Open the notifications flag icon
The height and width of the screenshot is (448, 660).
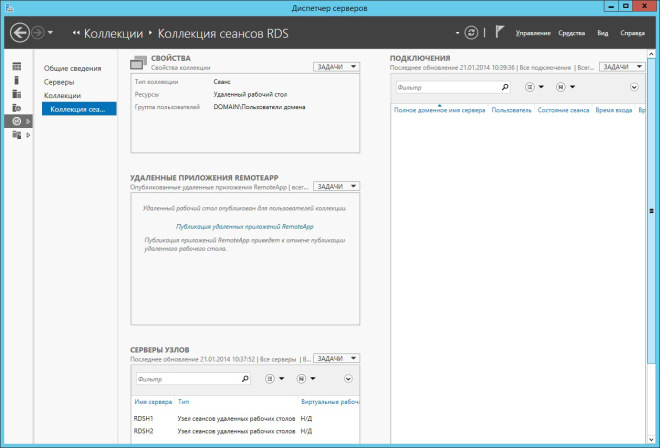coord(499,33)
